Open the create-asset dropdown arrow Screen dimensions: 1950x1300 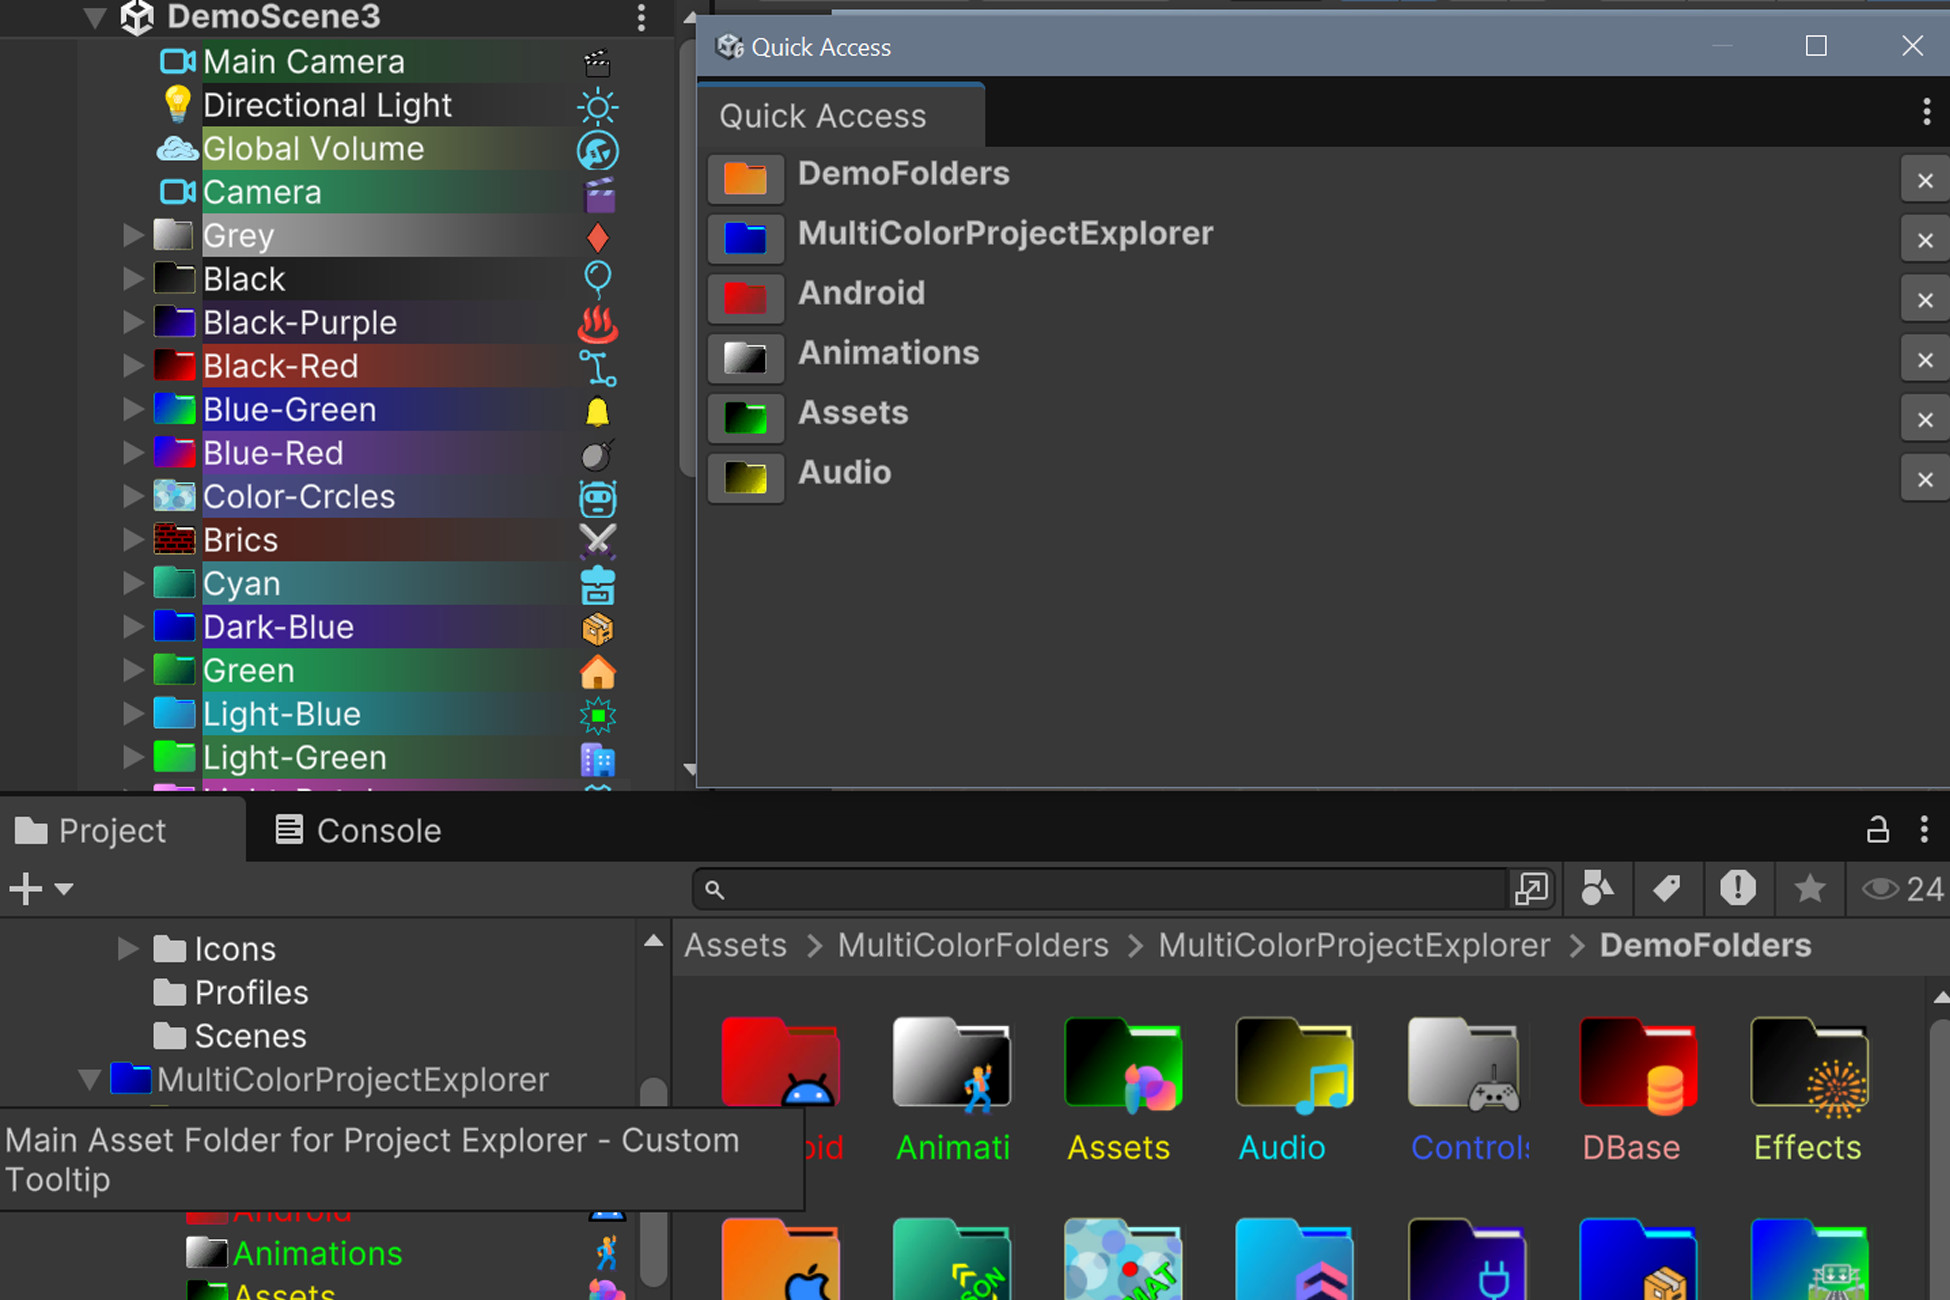click(64, 889)
